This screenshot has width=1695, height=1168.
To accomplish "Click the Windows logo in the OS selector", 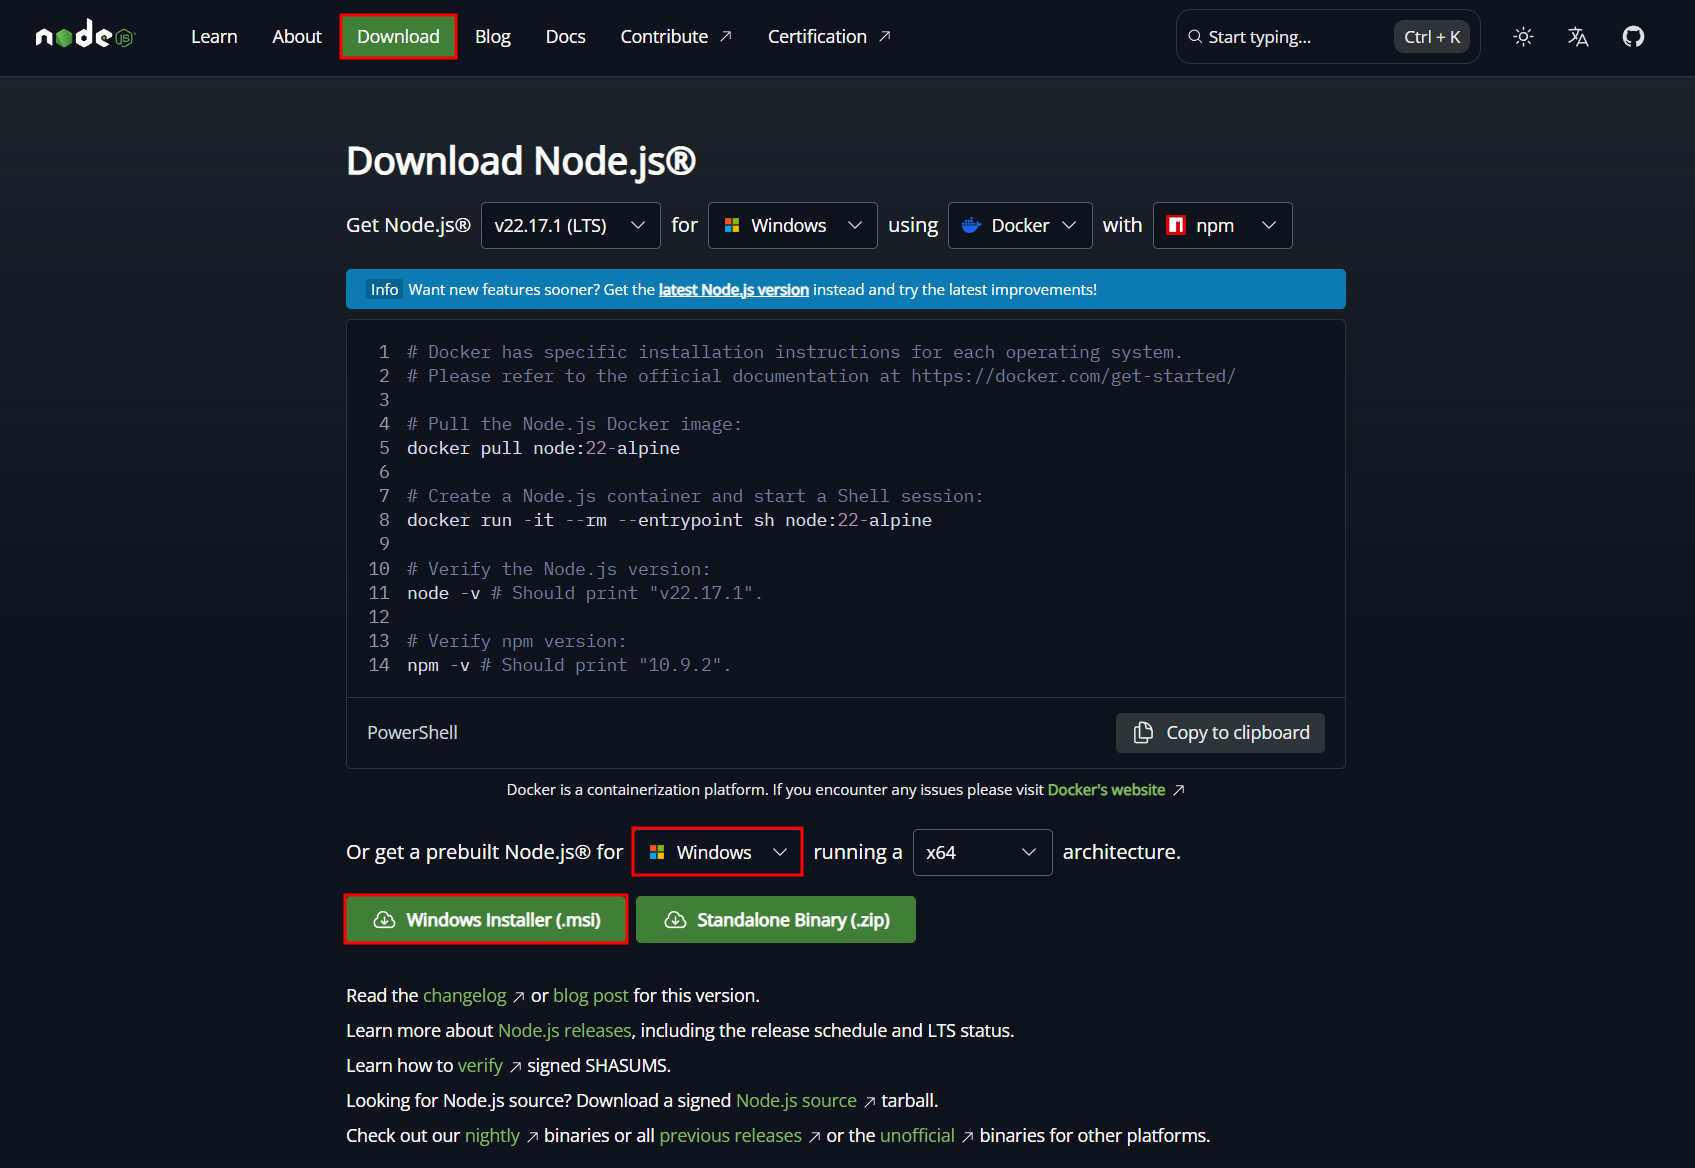I will pos(732,225).
